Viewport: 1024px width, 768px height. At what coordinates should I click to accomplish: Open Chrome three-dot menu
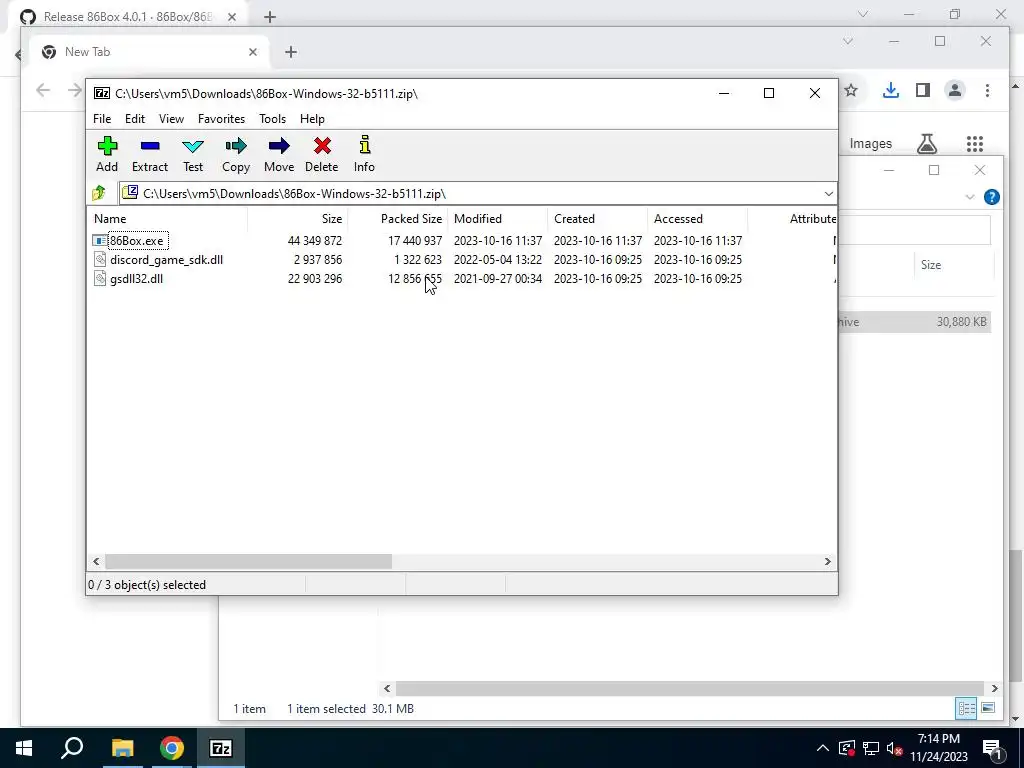pos(987,90)
